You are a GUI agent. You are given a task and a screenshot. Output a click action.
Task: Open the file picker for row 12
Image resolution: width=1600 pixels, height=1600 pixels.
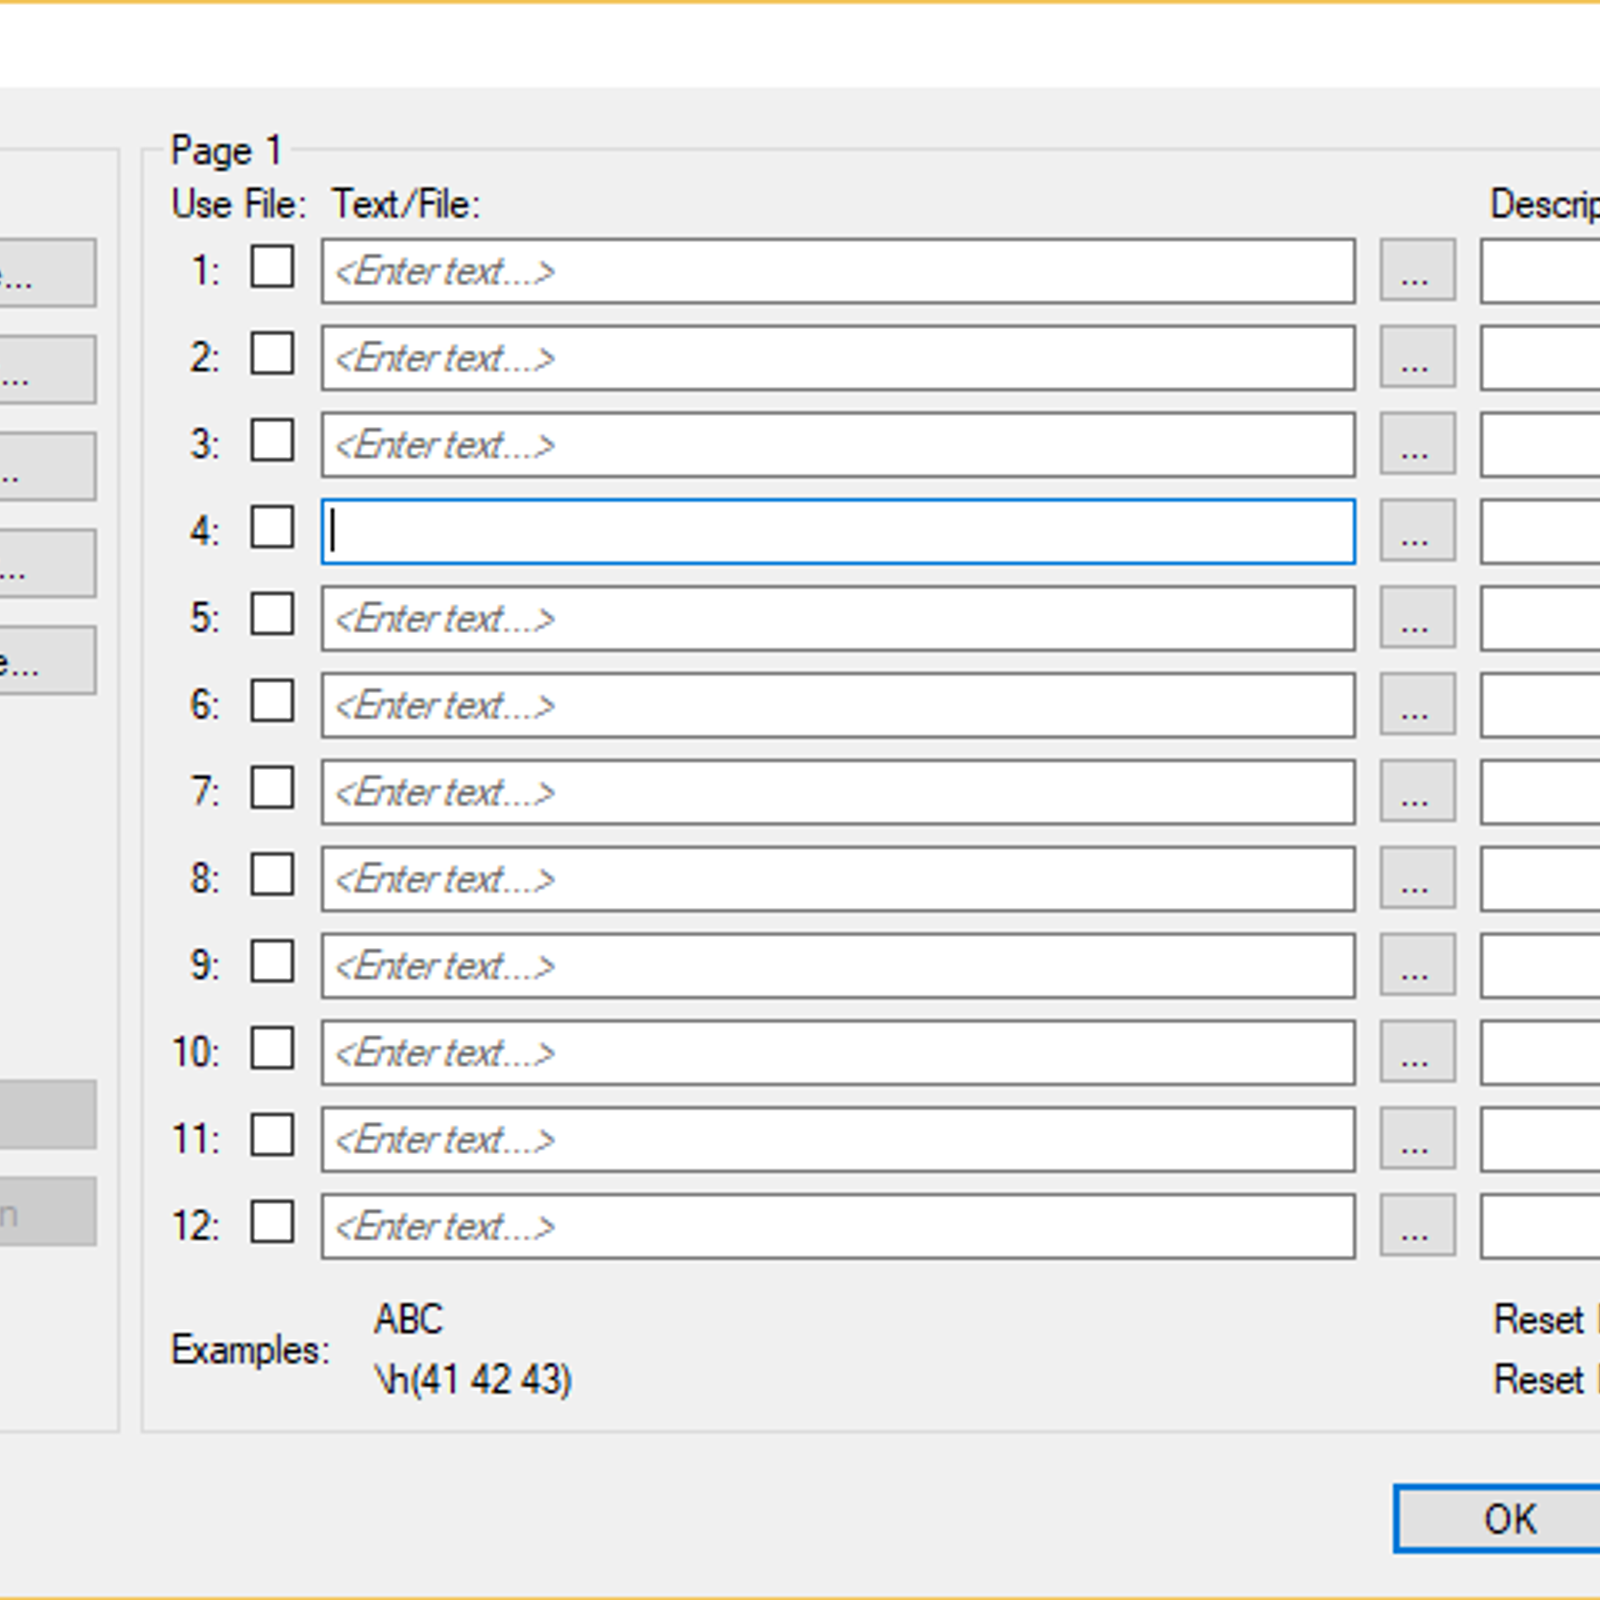tap(1416, 1226)
